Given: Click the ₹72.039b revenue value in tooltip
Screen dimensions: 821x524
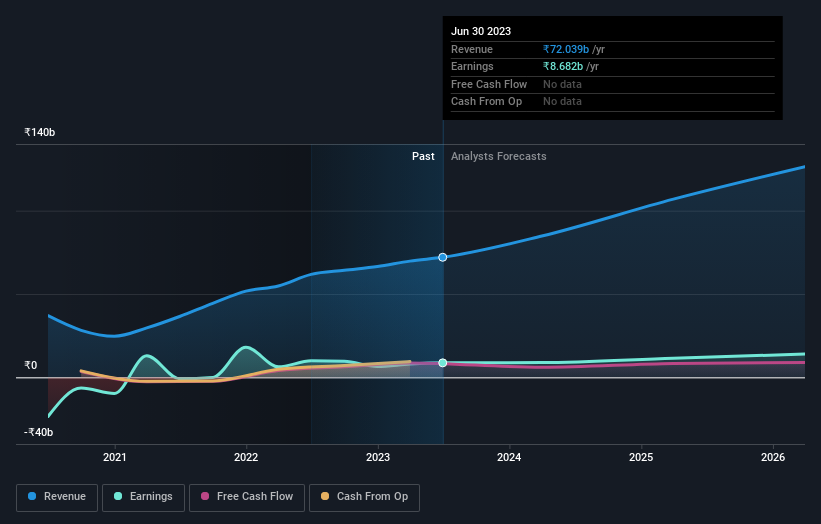Looking at the screenshot, I should pos(566,49).
